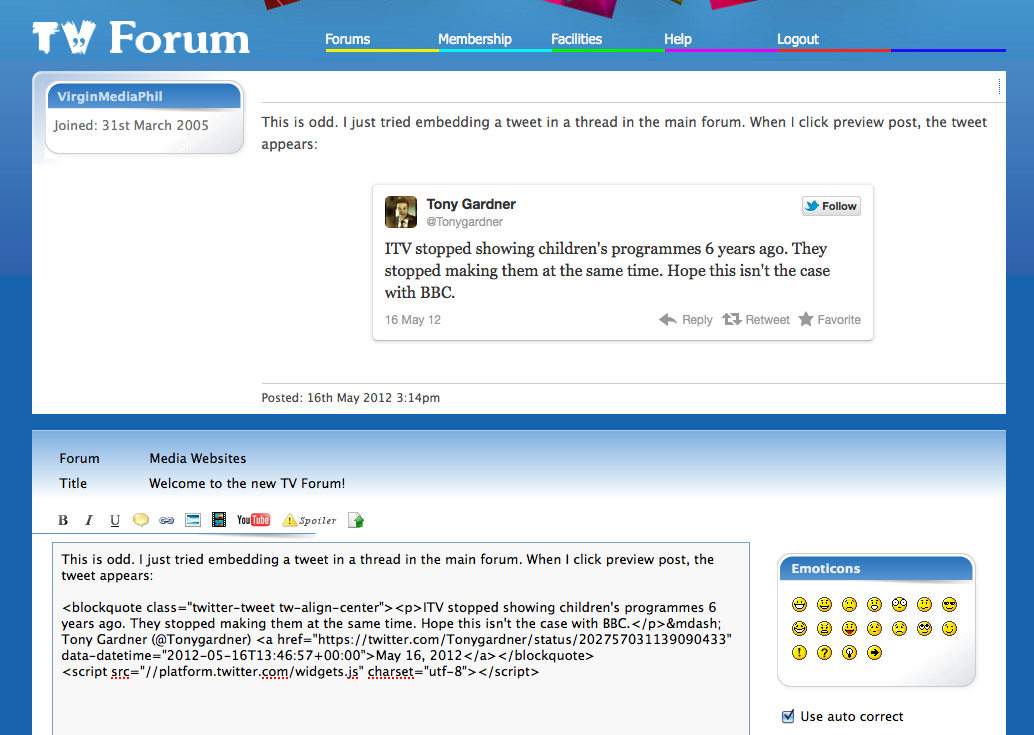This screenshot has width=1034, height=735.
Task: Insert the rolling-eyes emoticon
Action: (x=925, y=628)
